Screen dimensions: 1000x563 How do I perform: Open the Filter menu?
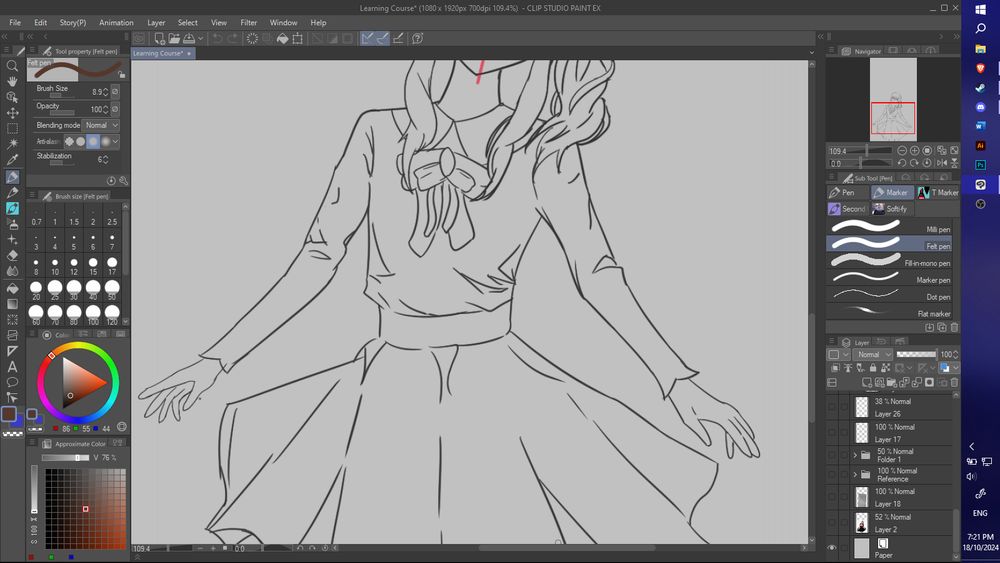[248, 22]
